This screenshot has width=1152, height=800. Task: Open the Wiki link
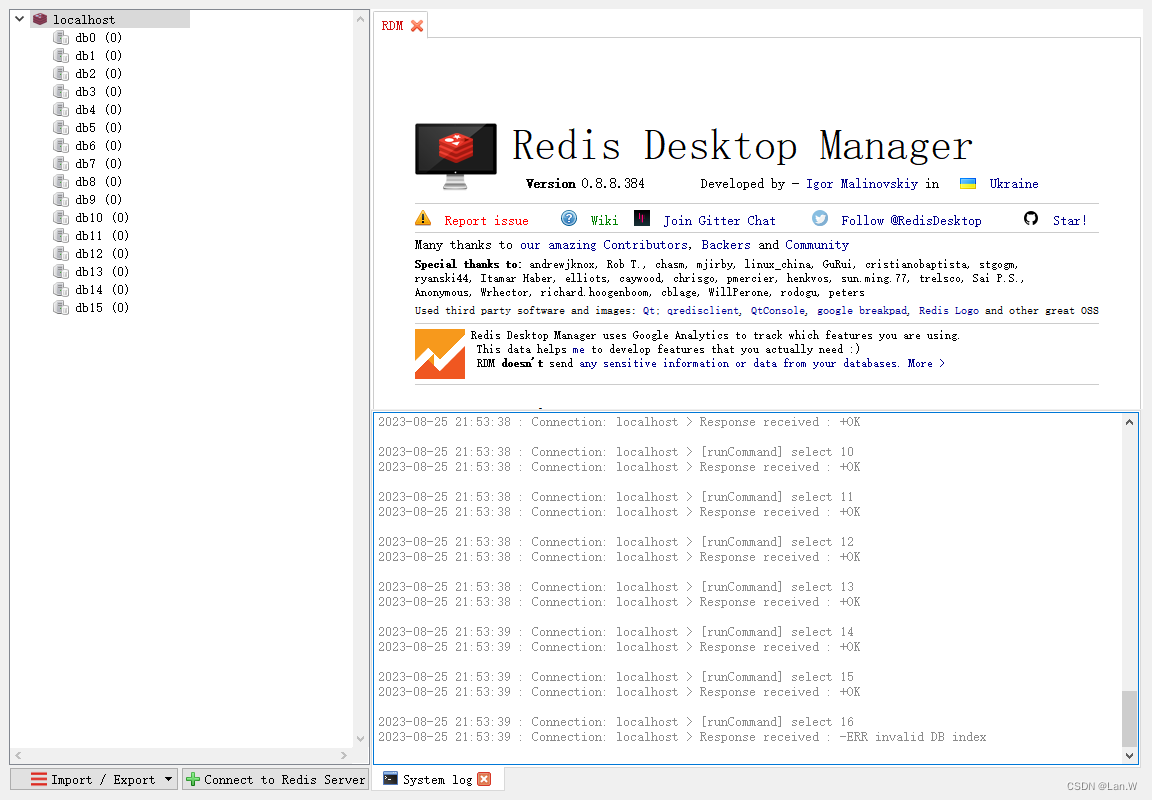click(x=604, y=220)
